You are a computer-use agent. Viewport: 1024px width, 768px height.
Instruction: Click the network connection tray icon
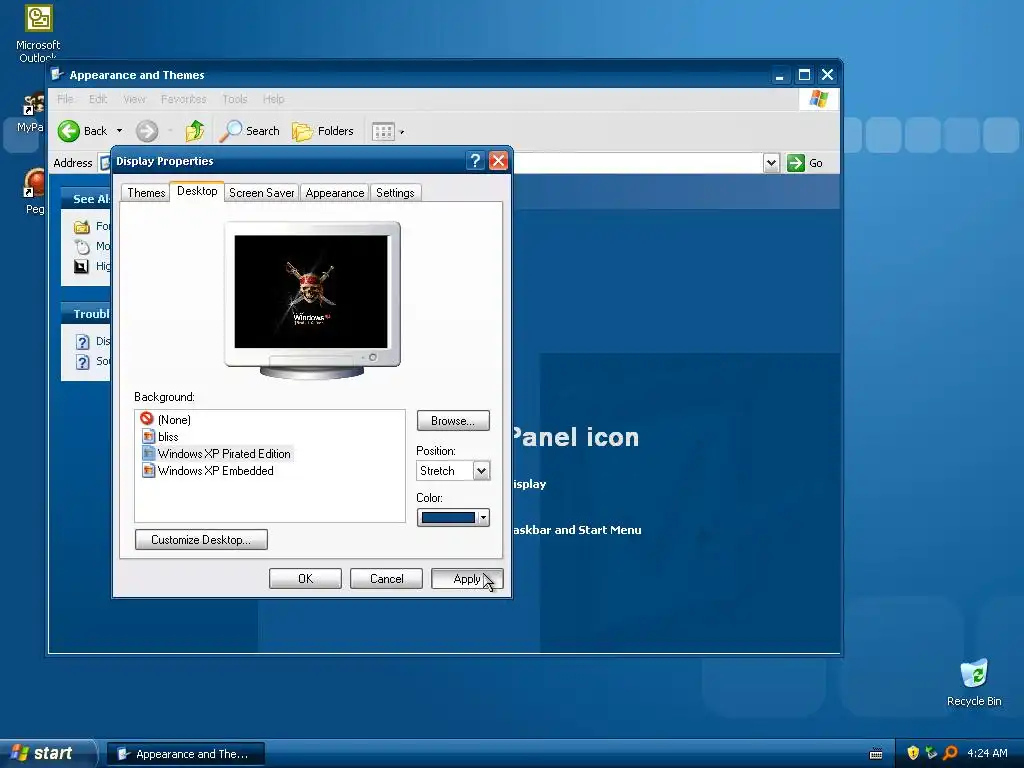point(931,753)
